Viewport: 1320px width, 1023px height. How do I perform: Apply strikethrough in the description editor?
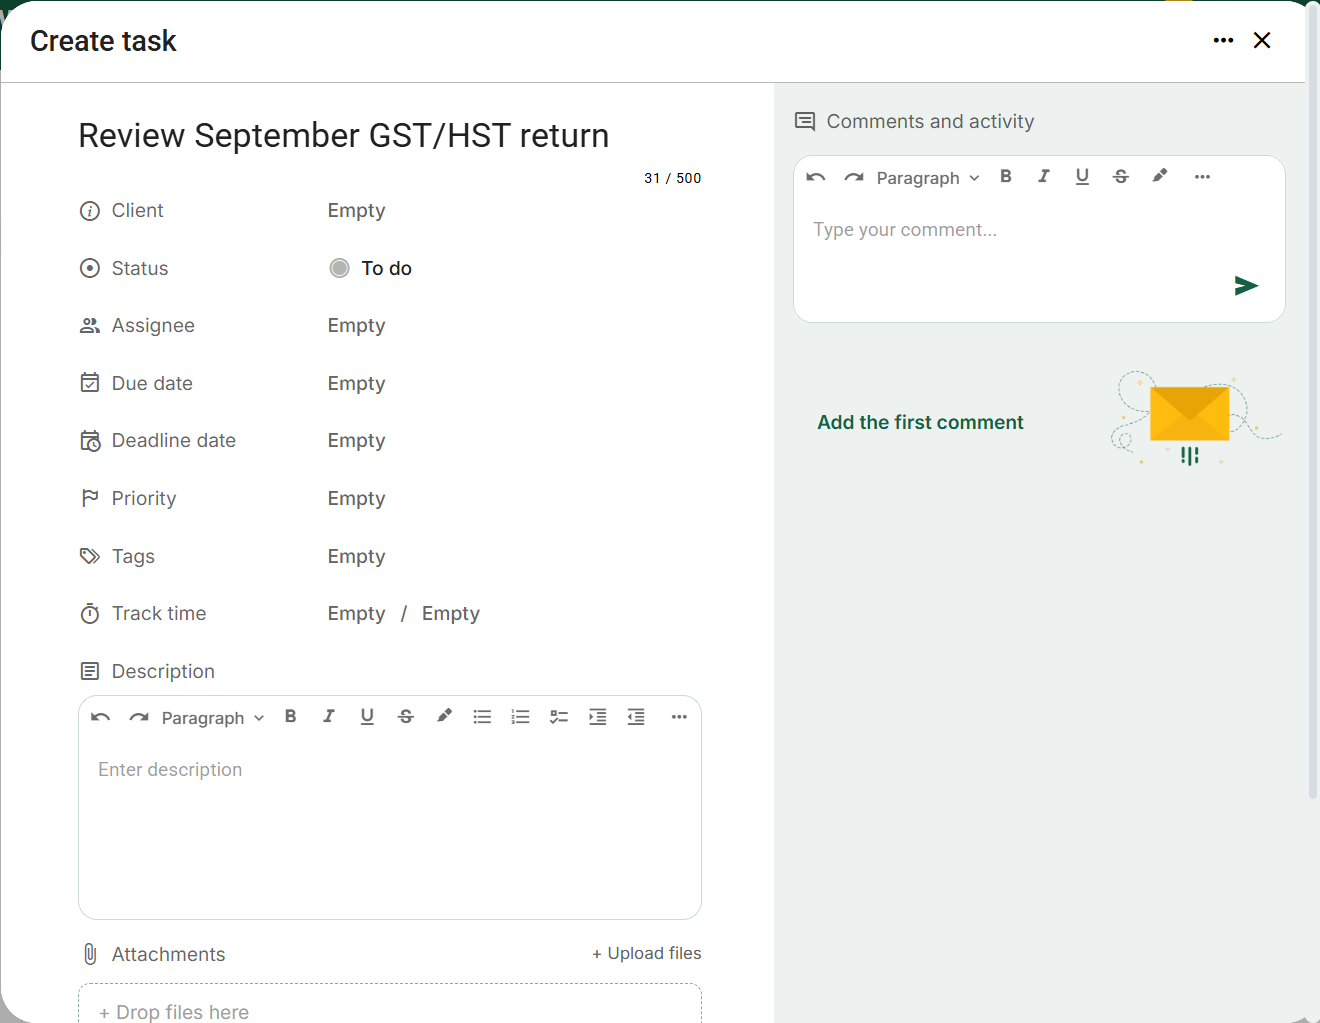pyautogui.click(x=406, y=716)
